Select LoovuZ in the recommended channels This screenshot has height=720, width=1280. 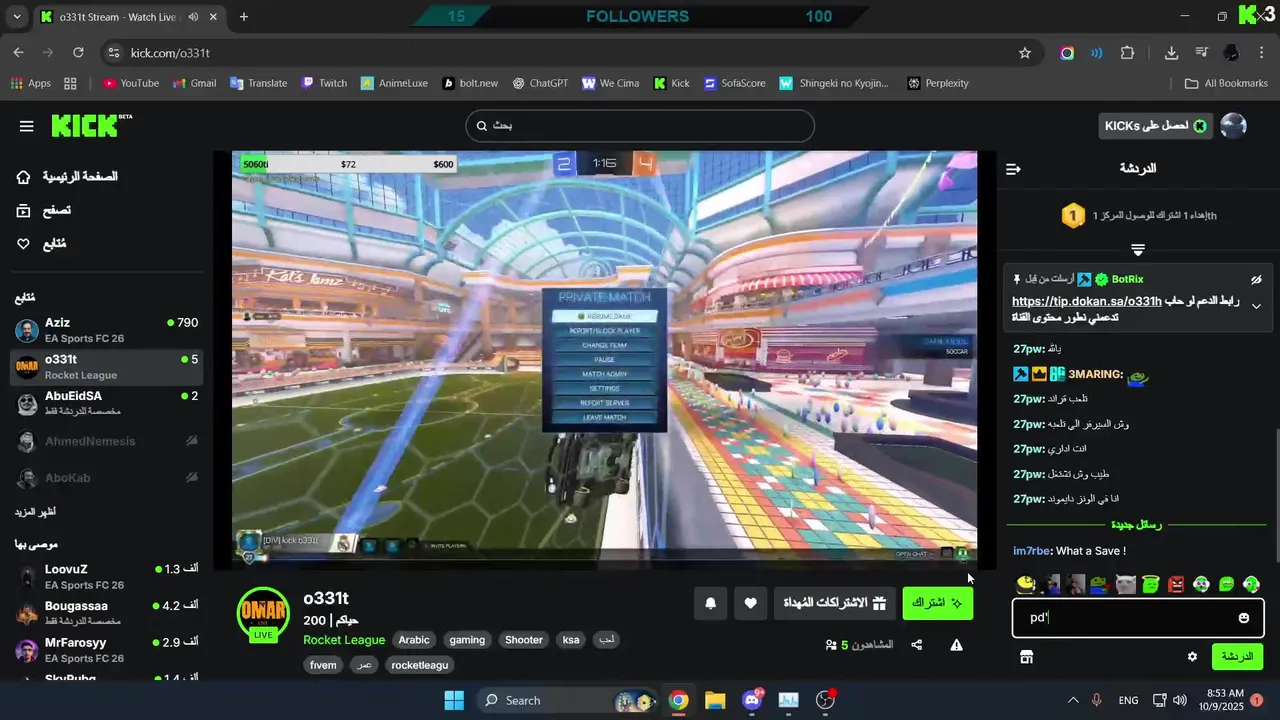107,577
